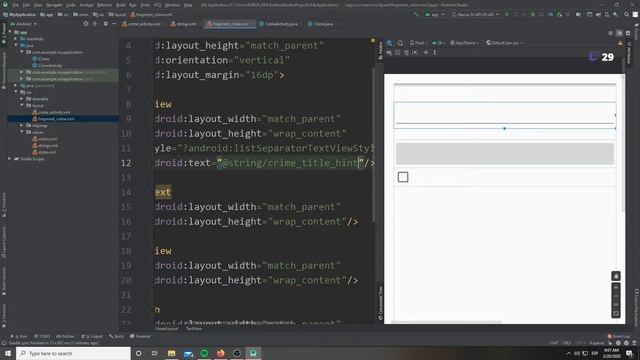Collapse the values folder in project tree
Screen dimensions: 640x360
point(22,132)
